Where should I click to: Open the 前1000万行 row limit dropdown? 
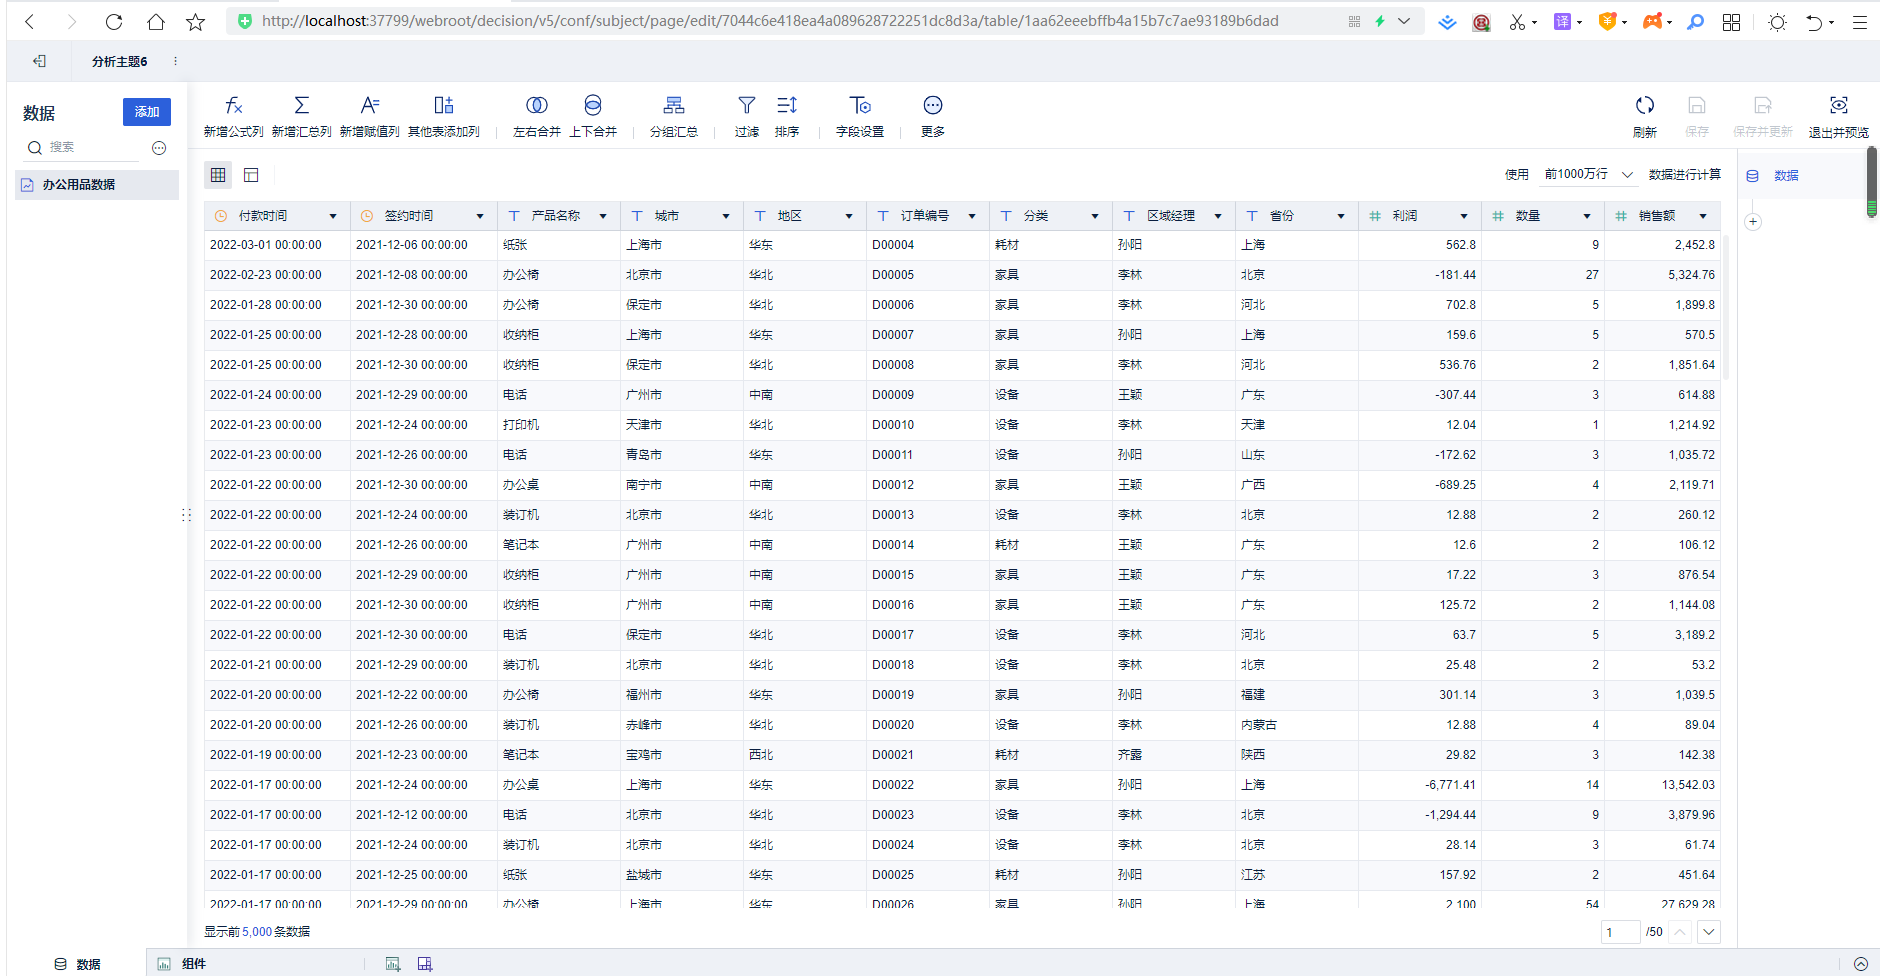click(x=1588, y=174)
